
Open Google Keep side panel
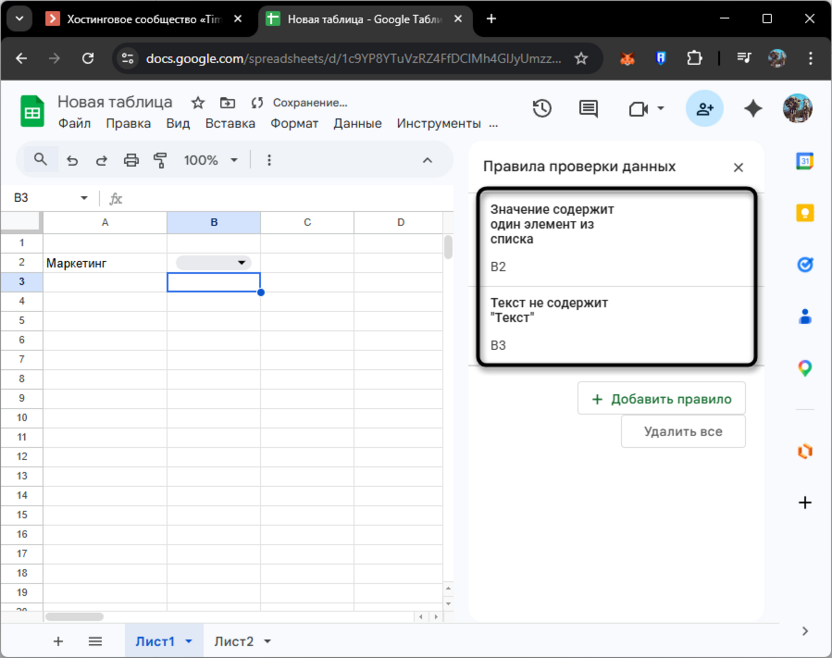[x=805, y=213]
